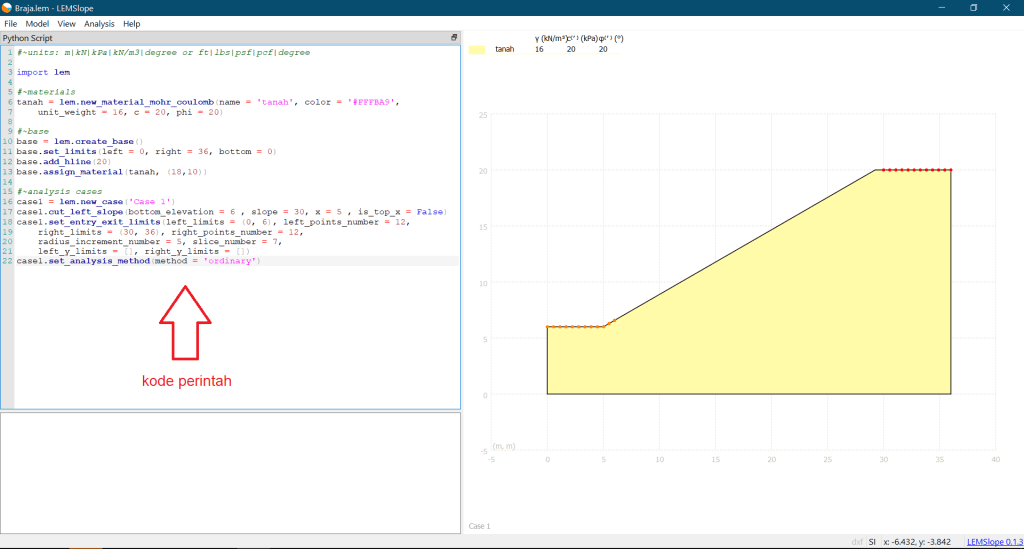Restore the window using the title bar icon
Image resolution: width=1024 pixels, height=549 pixels.
(973, 7)
